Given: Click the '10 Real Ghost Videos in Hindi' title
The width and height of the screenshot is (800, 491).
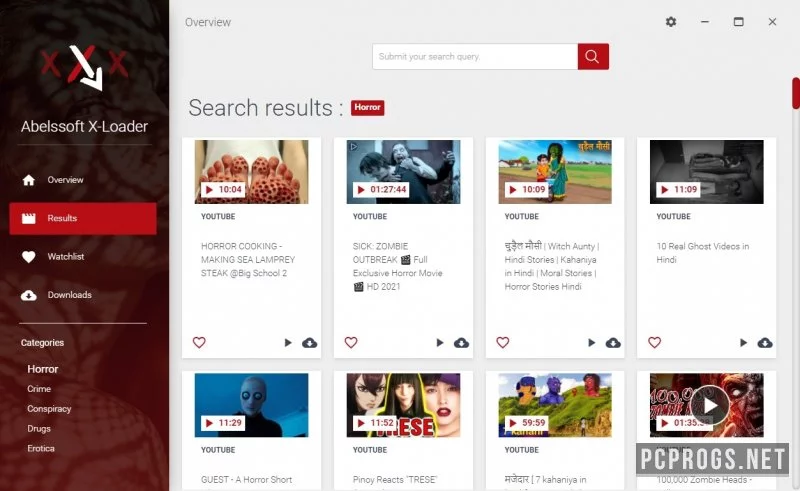Looking at the screenshot, I should [703, 253].
